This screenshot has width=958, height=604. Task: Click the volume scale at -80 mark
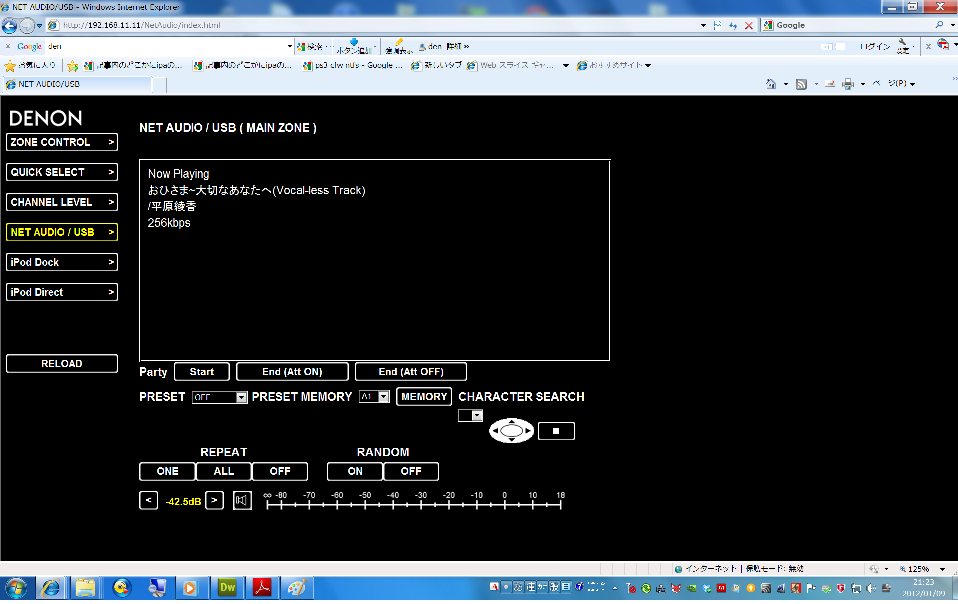(x=281, y=504)
